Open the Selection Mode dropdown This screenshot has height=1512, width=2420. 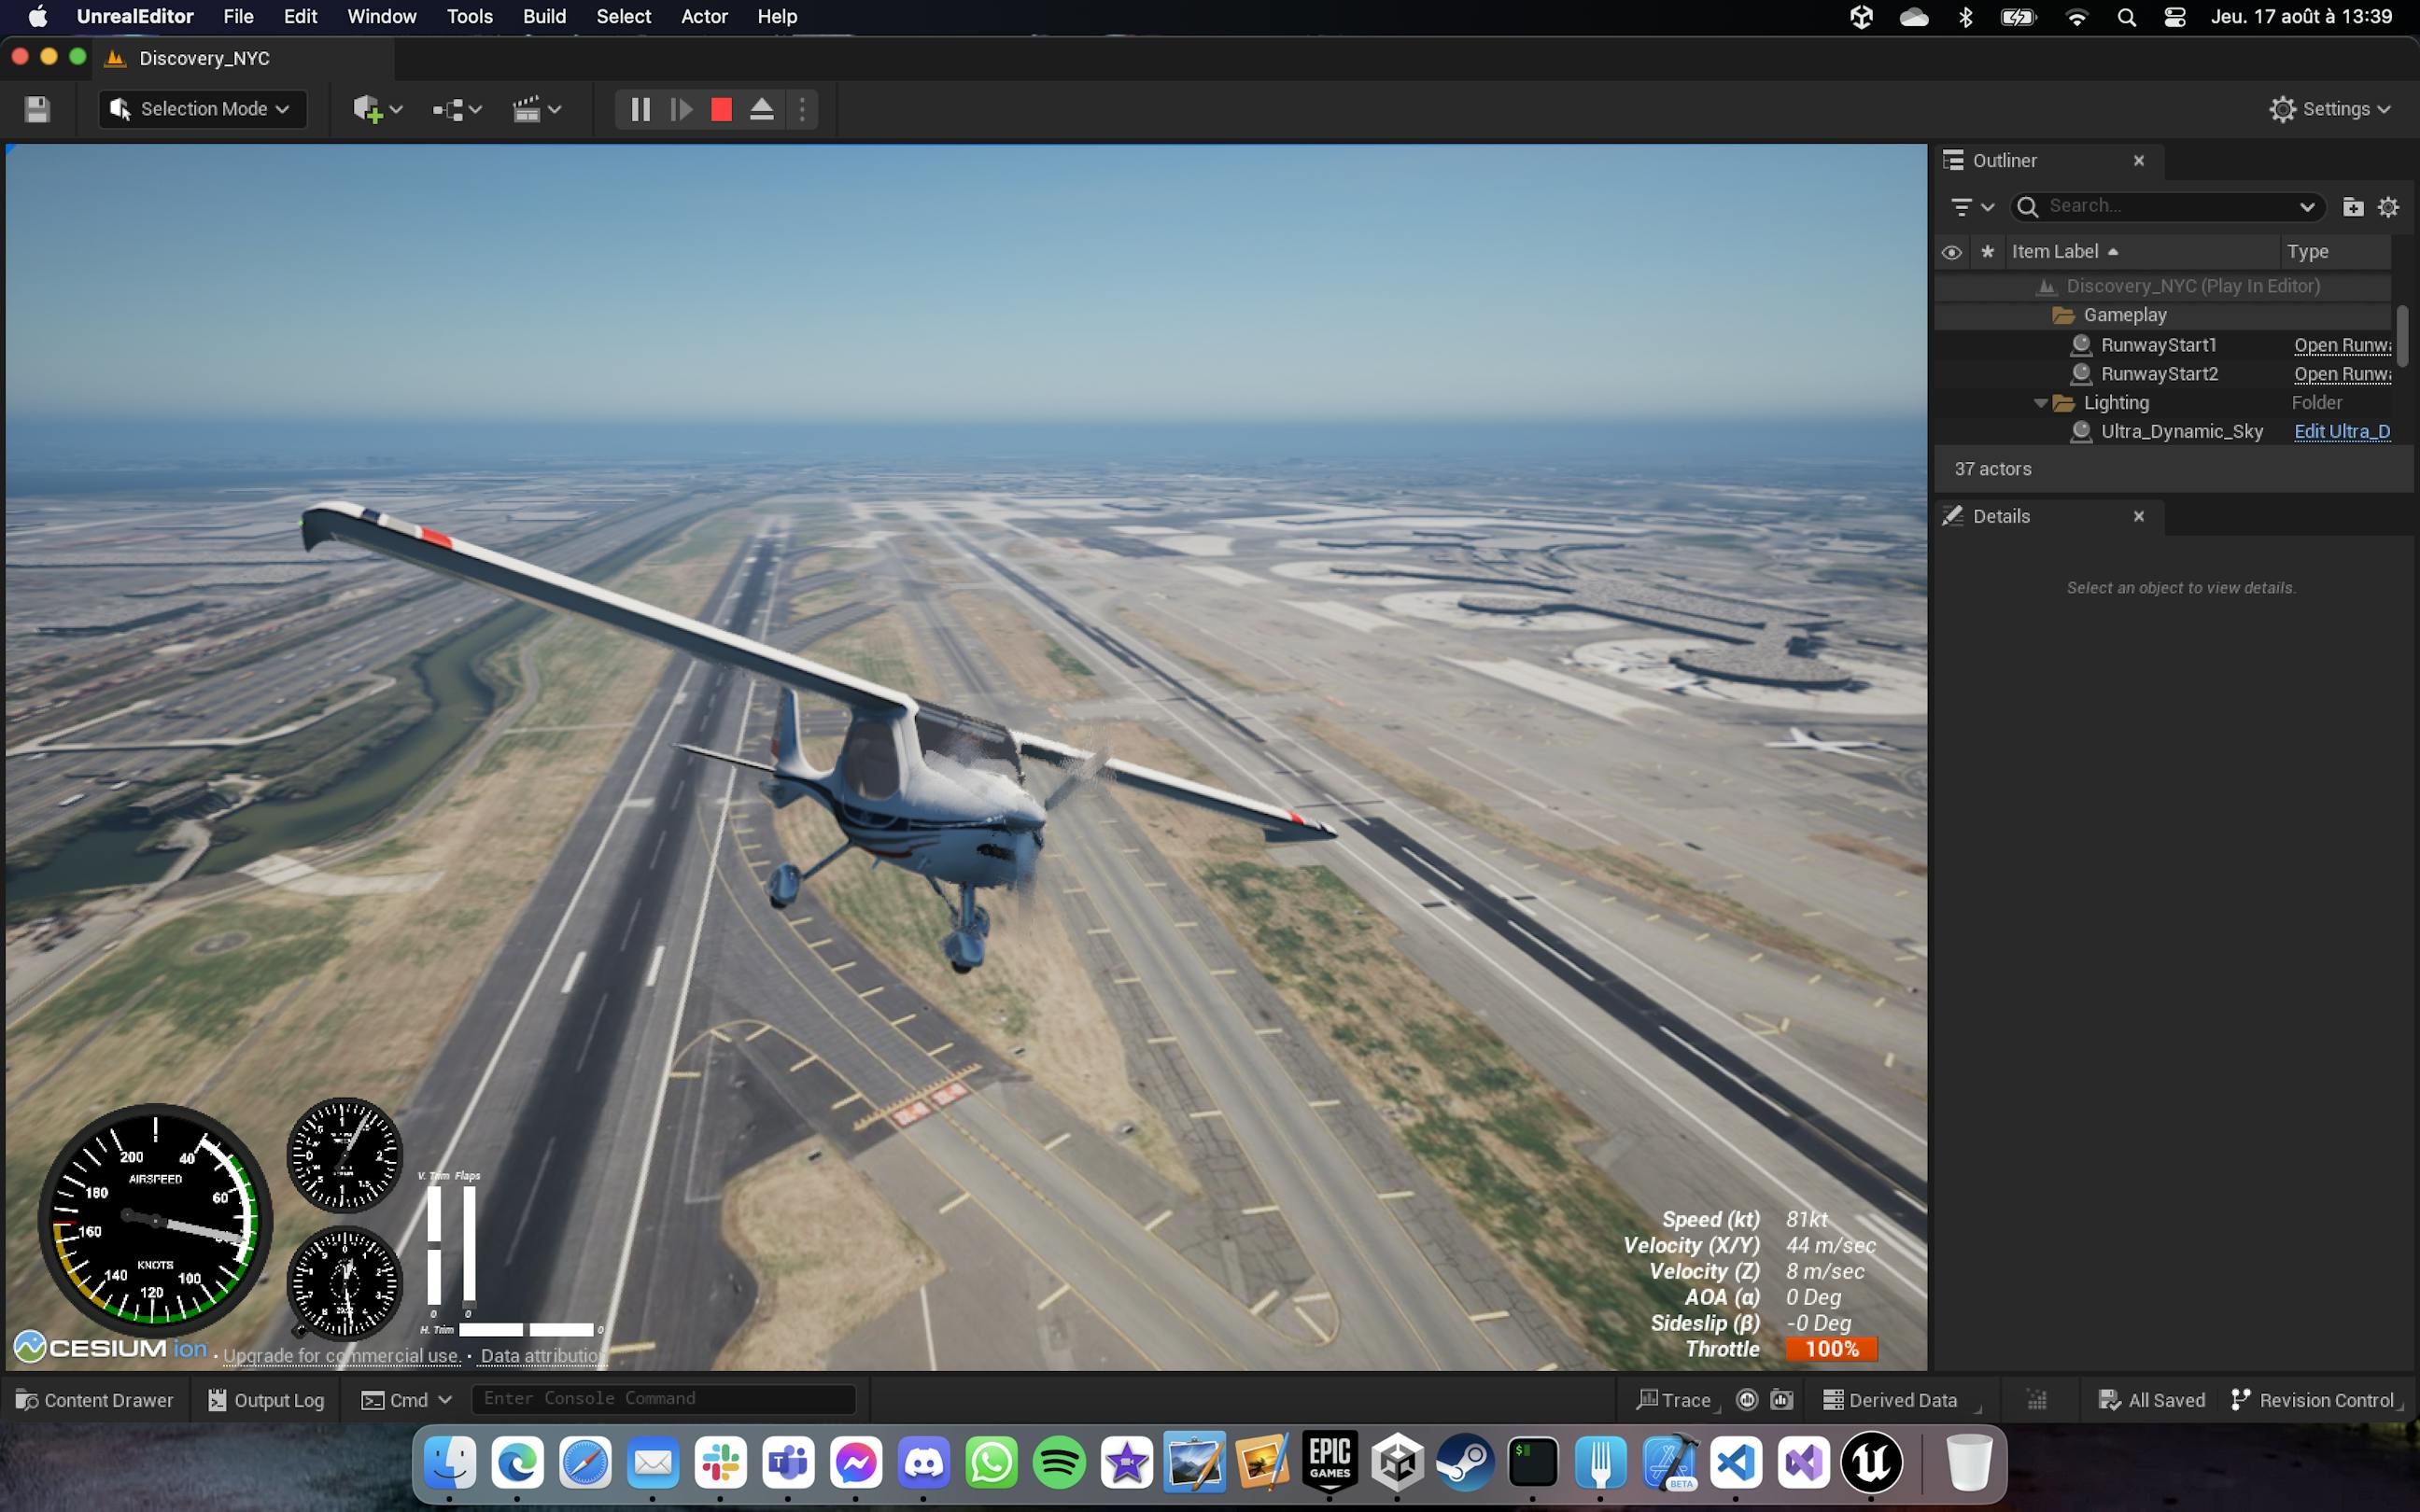201,109
